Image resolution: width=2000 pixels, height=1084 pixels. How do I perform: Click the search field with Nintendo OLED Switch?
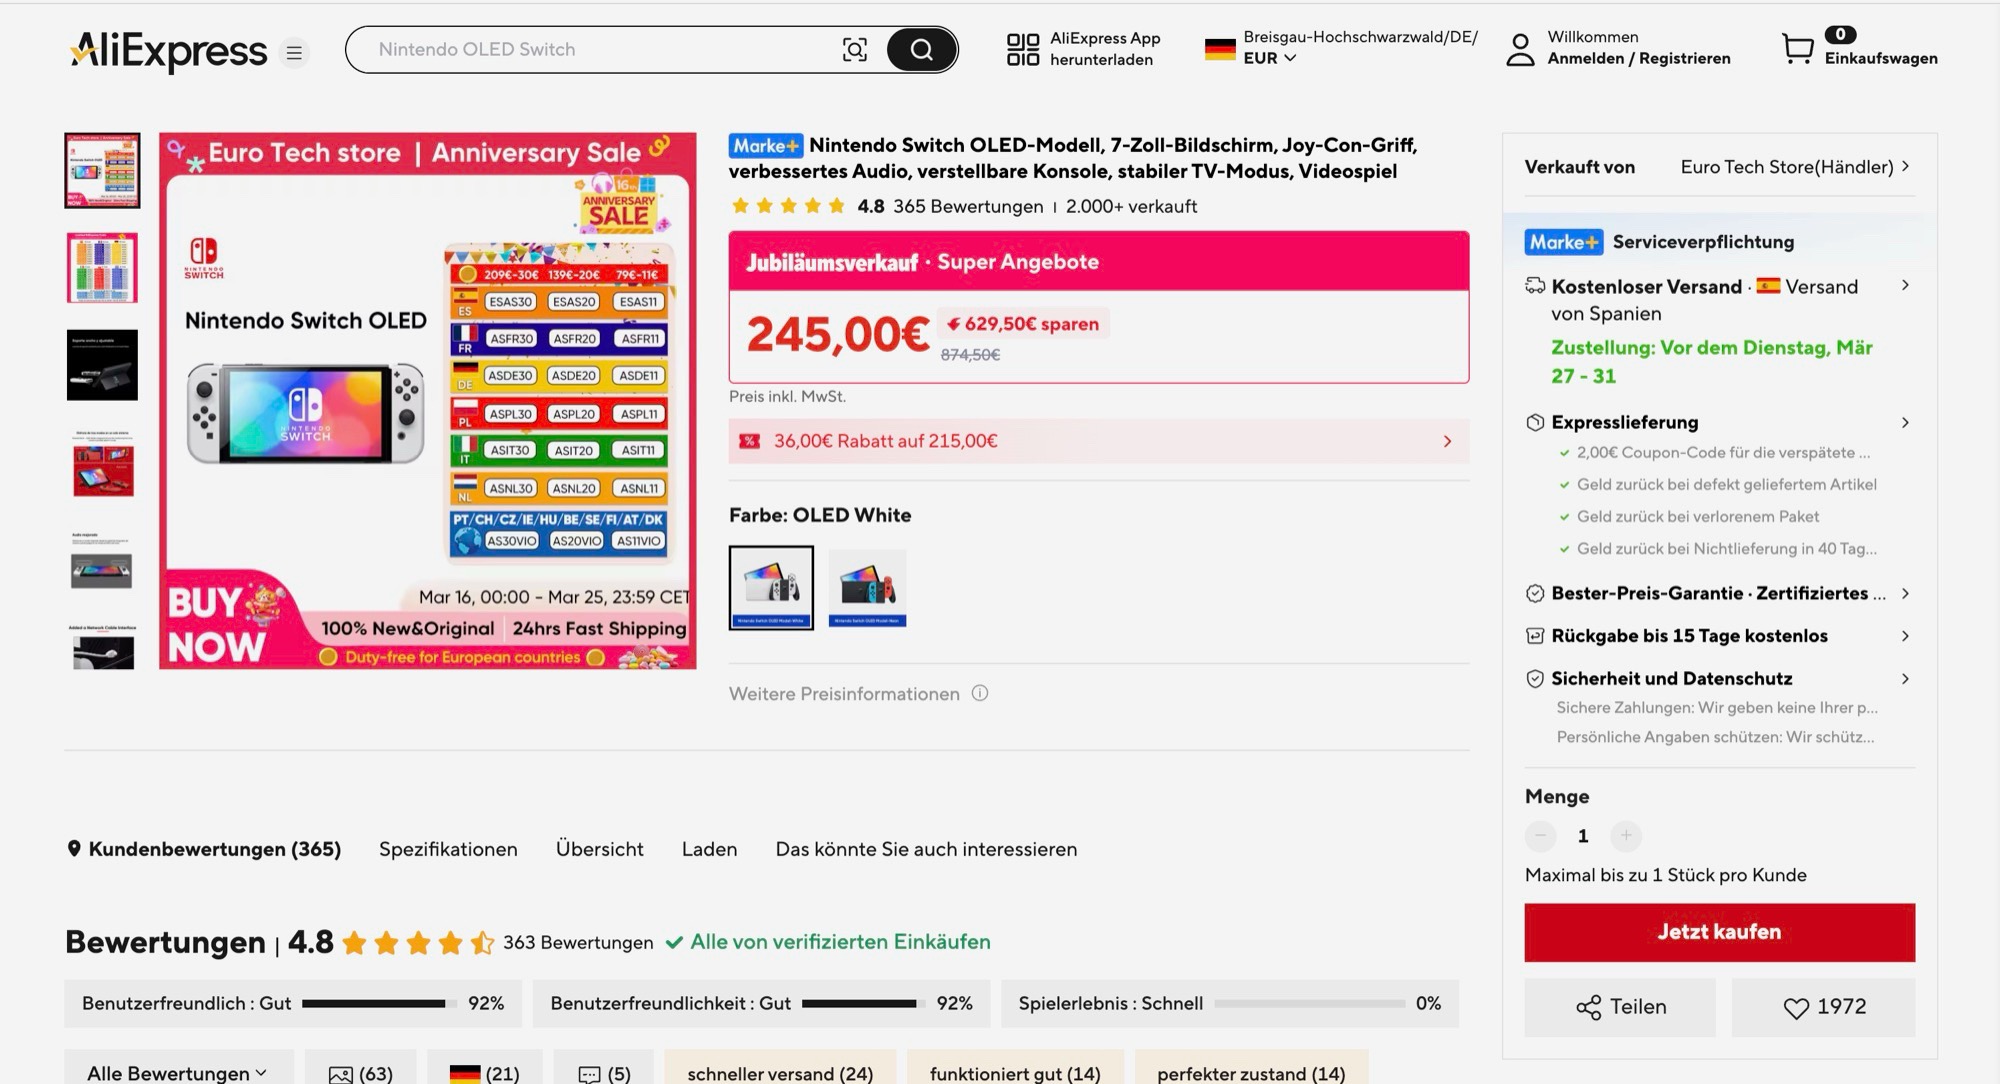(600, 50)
